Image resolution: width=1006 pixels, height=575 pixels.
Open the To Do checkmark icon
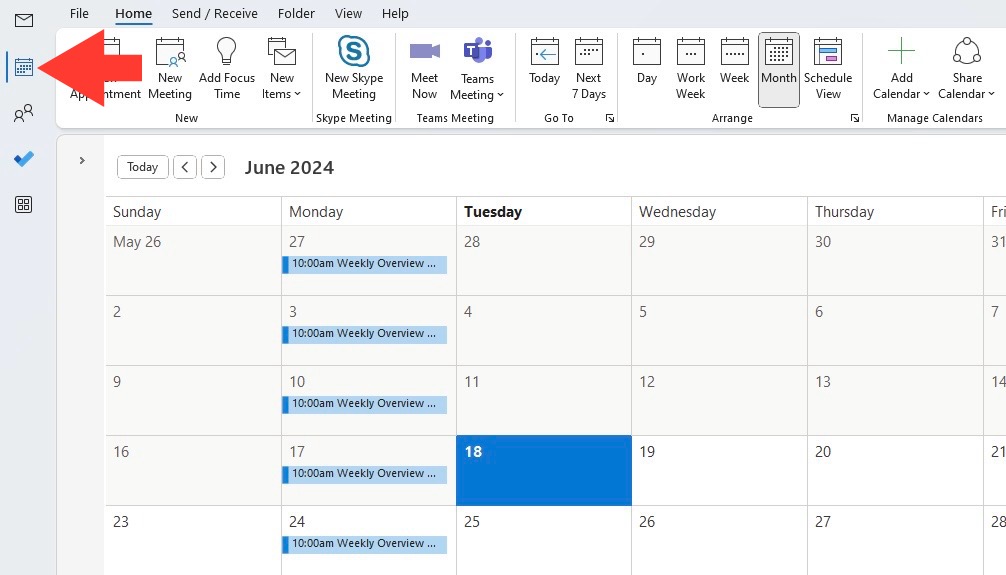[x=24, y=159]
